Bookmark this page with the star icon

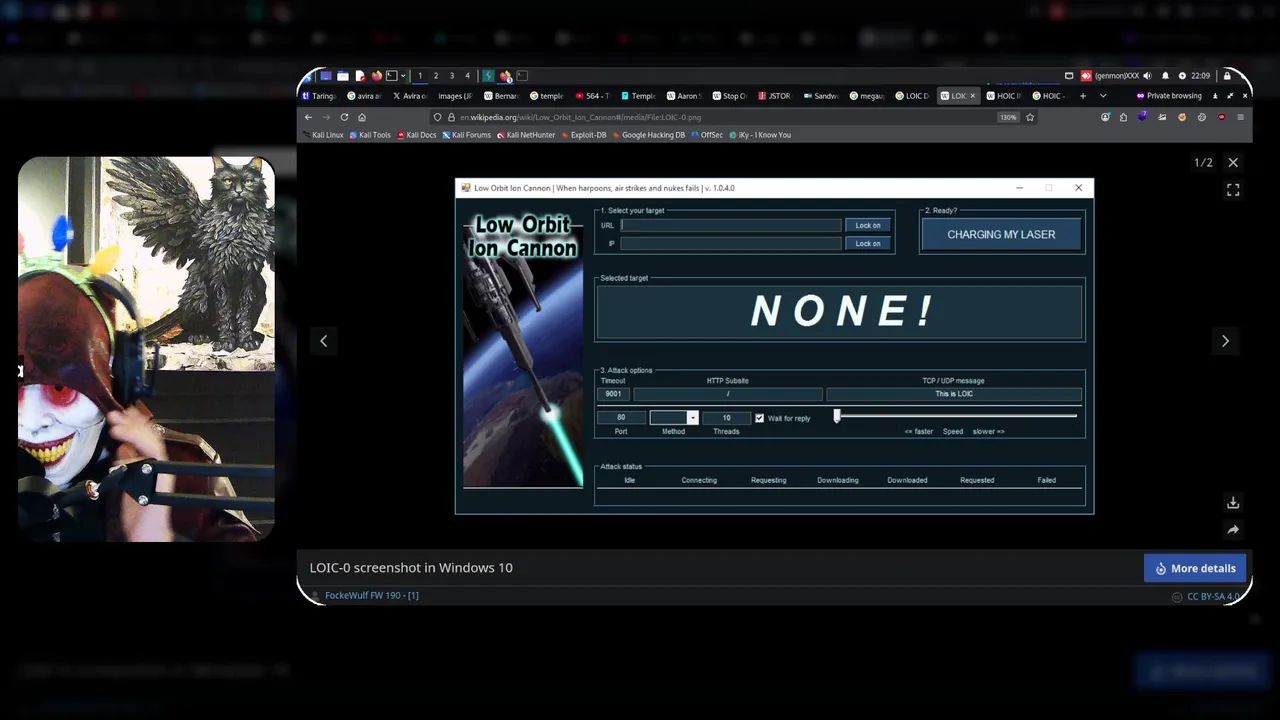(1030, 117)
